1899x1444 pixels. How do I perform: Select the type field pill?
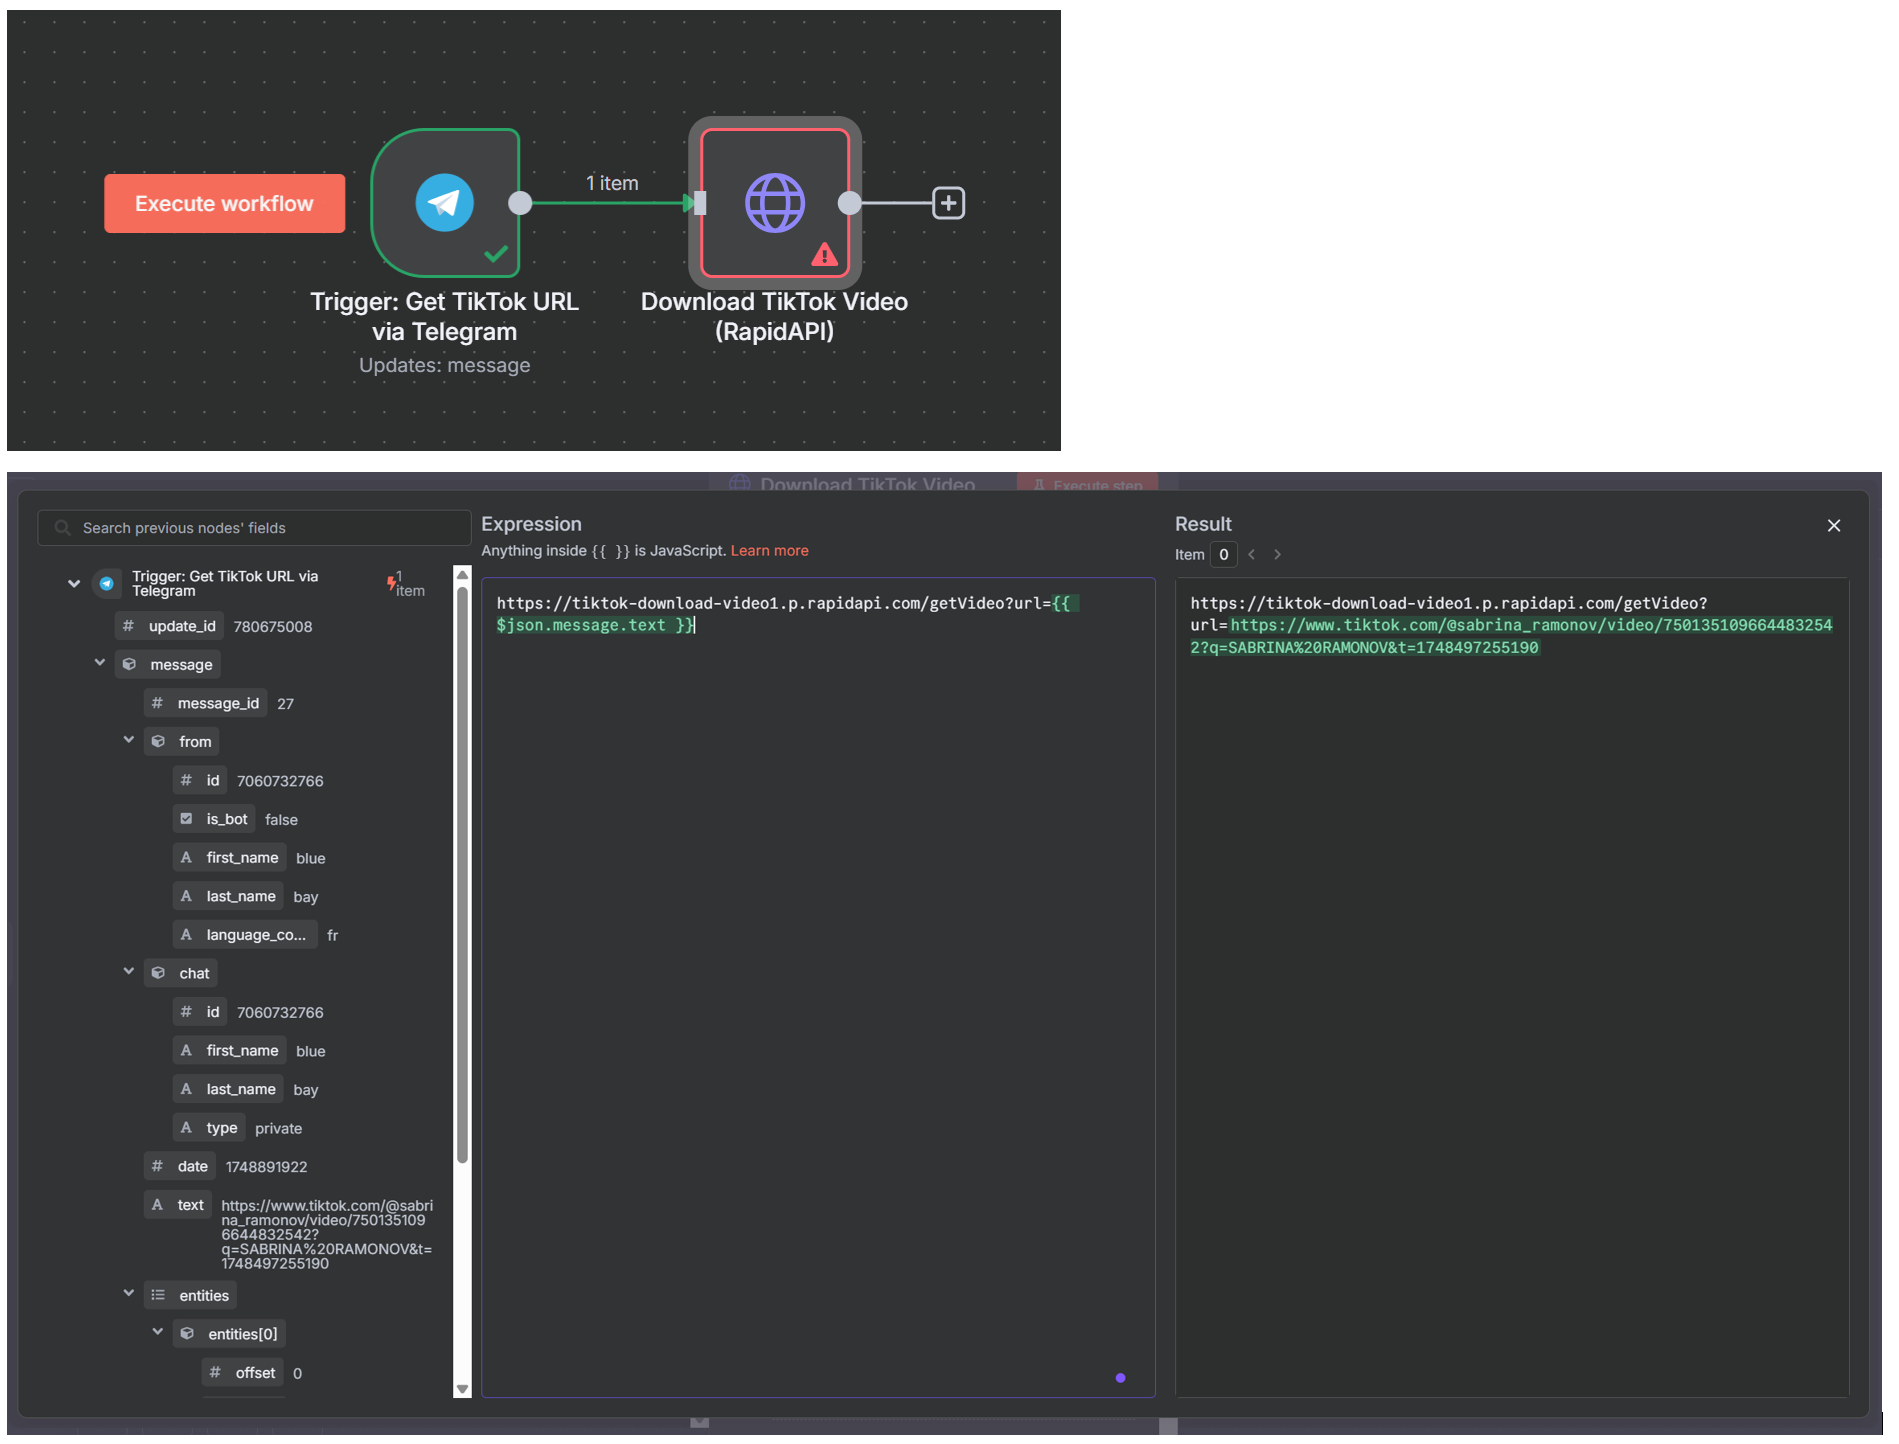pos(209,1128)
